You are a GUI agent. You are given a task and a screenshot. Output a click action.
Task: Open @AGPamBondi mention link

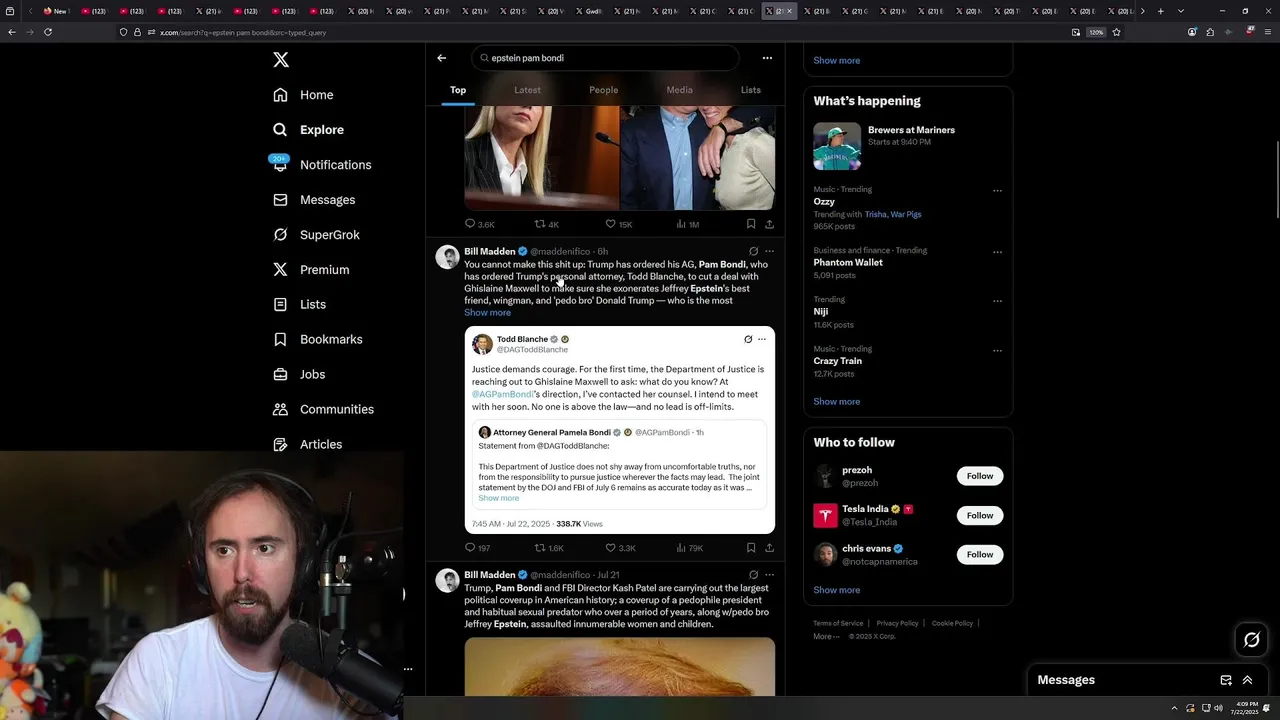click(503, 394)
